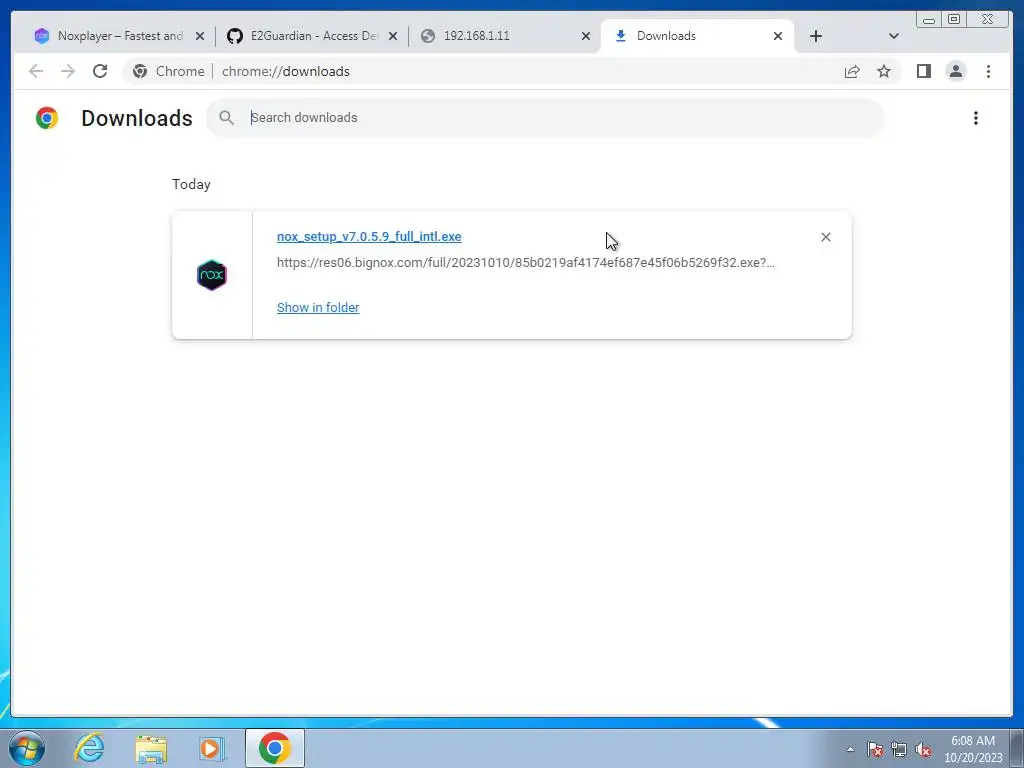Viewport: 1024px width, 768px height.
Task: Click Show in folder link
Action: click(318, 308)
